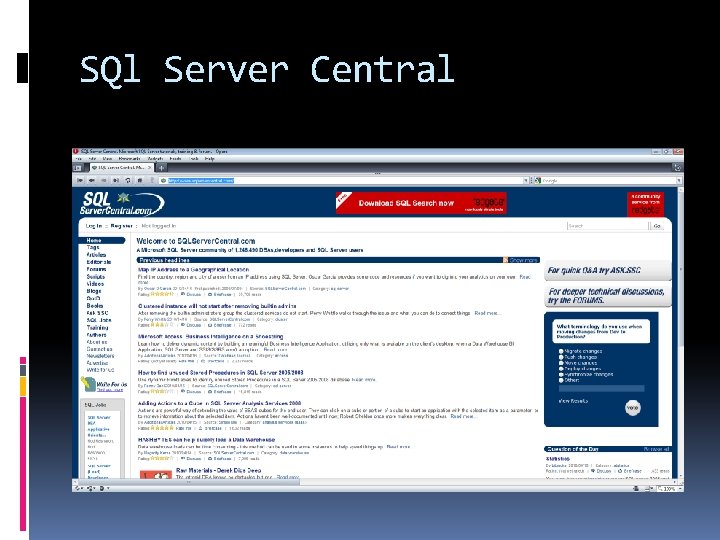The height and width of the screenshot is (540, 720).
Task: Open the View menu
Action: point(107,159)
